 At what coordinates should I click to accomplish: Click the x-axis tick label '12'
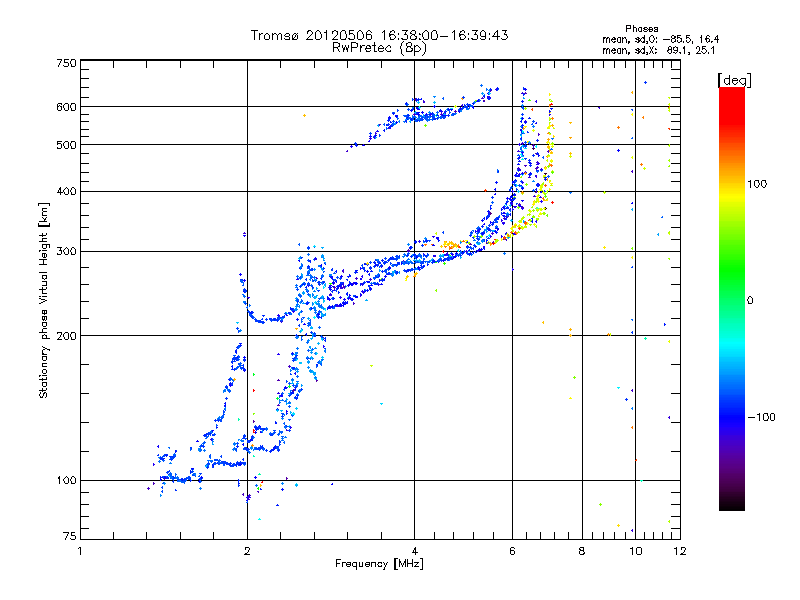(x=680, y=552)
